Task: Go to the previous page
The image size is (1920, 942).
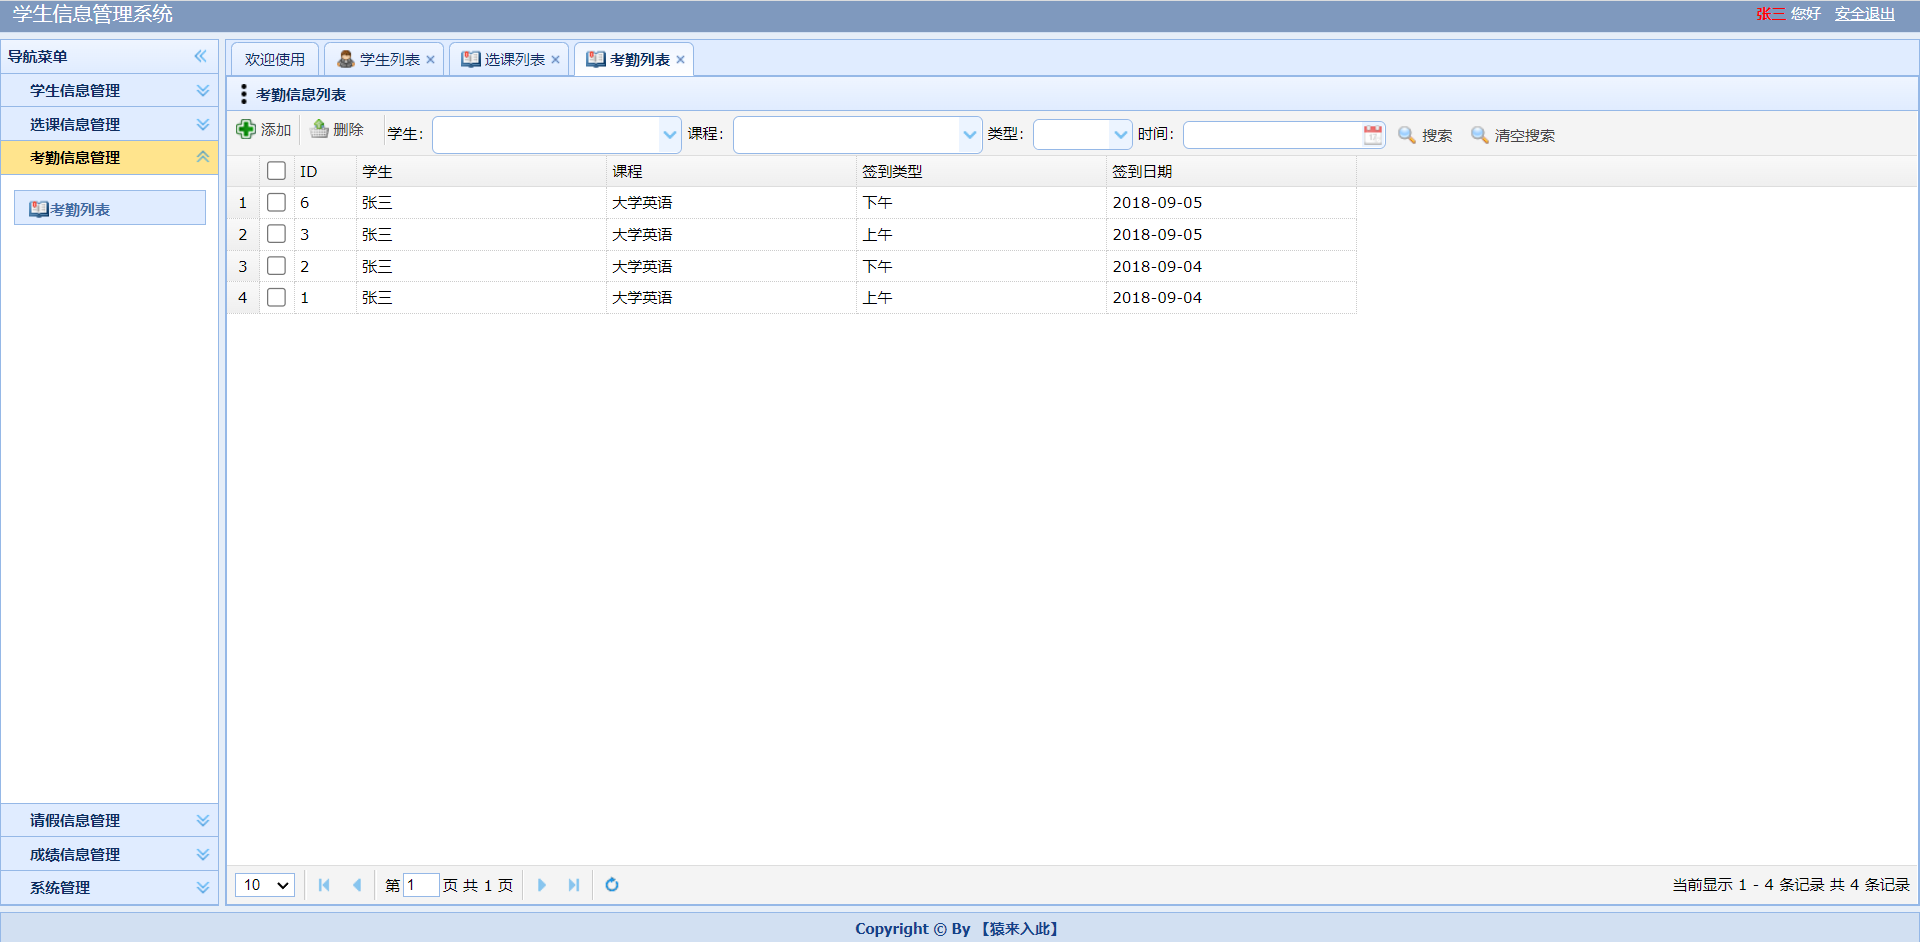Action: (x=357, y=885)
